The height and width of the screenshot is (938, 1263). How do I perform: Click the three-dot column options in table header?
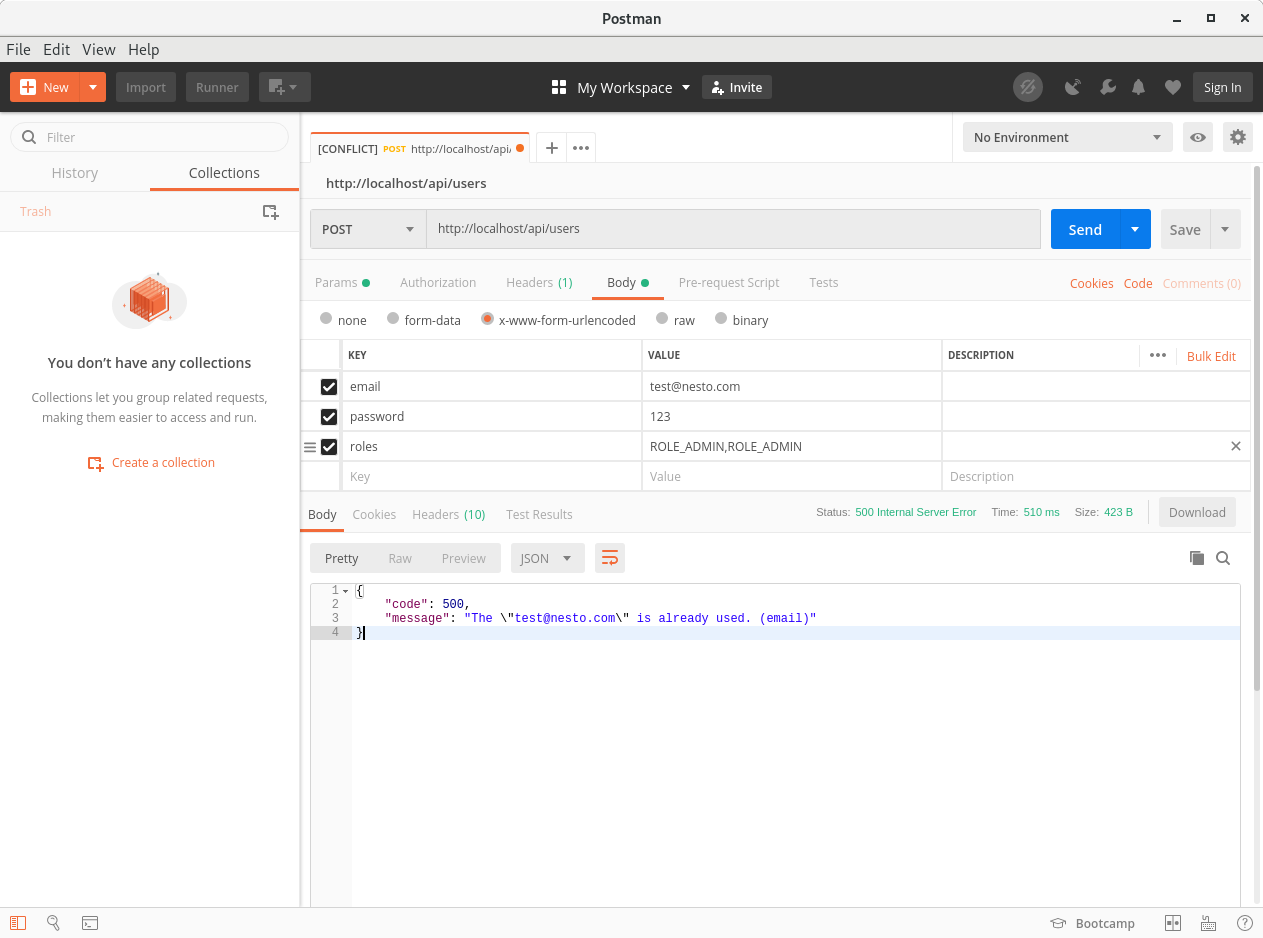1158,355
